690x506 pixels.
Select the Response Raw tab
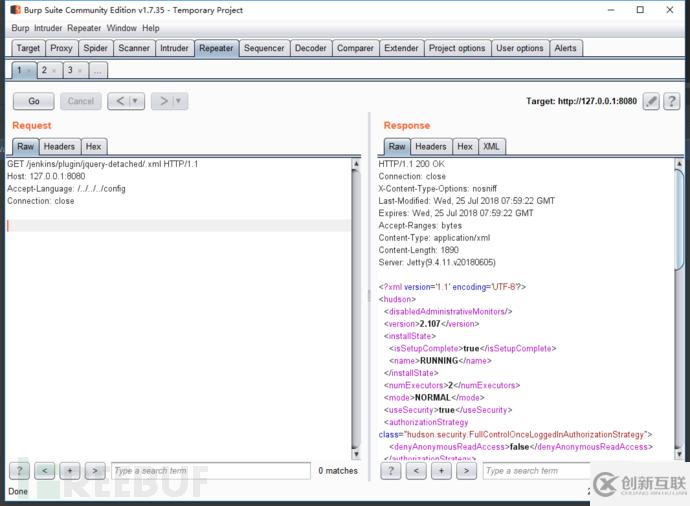point(397,147)
